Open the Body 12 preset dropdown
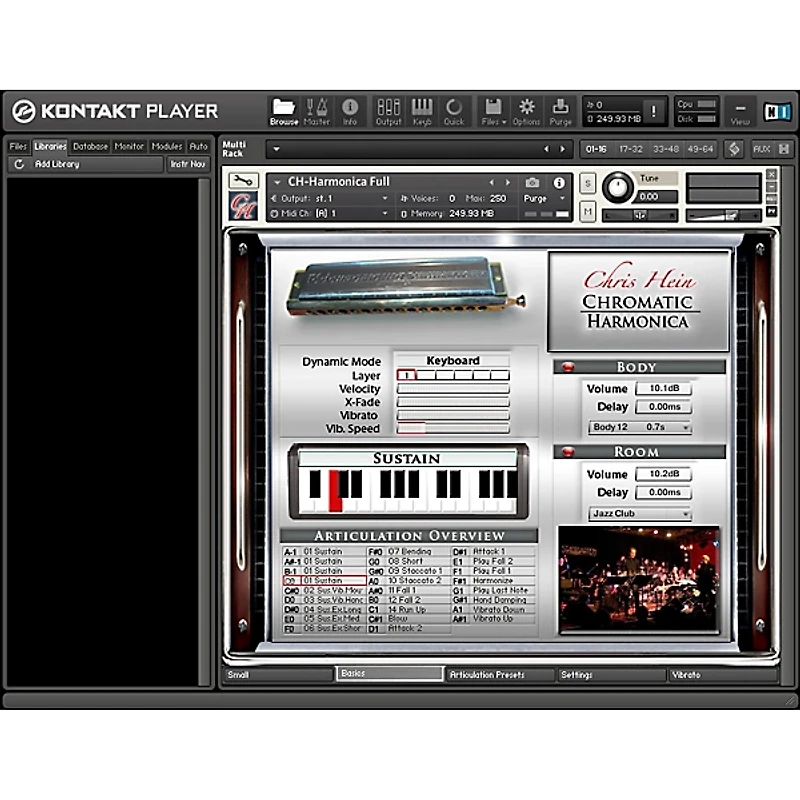This screenshot has height=800, width=800. (640, 427)
